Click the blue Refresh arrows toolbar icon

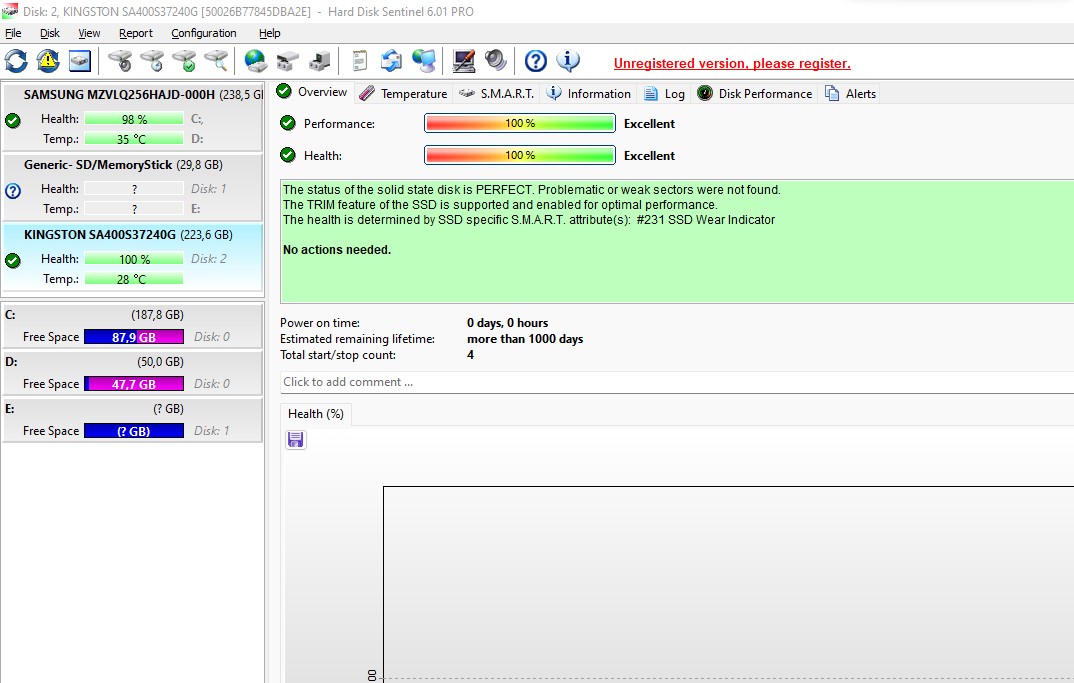coord(16,61)
